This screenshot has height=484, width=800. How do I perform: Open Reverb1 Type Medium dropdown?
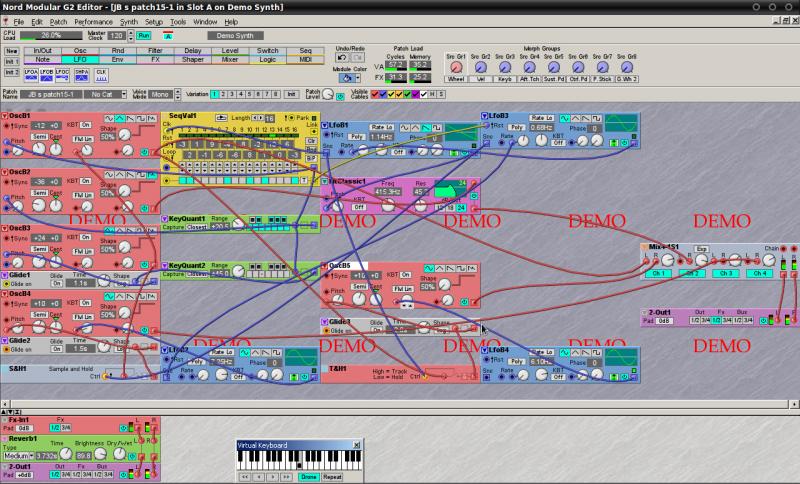19,455
